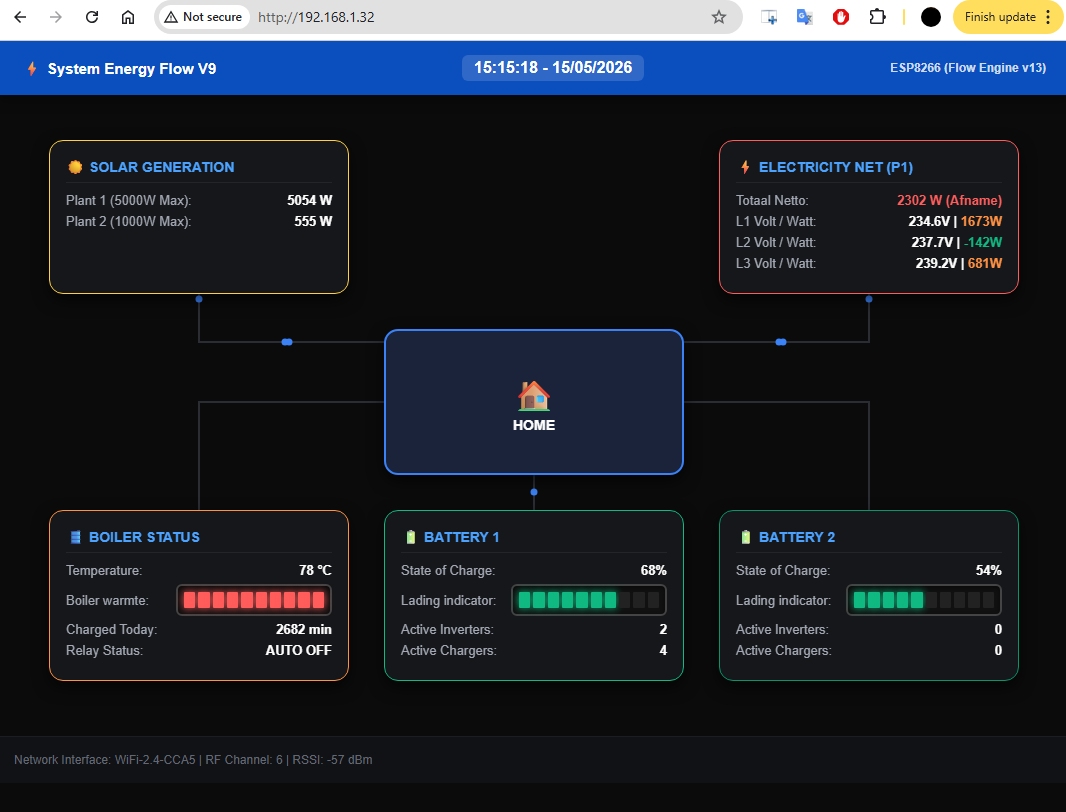The height and width of the screenshot is (812, 1066).
Task: Click battery icon in Battery 1 card
Action: click(x=411, y=537)
